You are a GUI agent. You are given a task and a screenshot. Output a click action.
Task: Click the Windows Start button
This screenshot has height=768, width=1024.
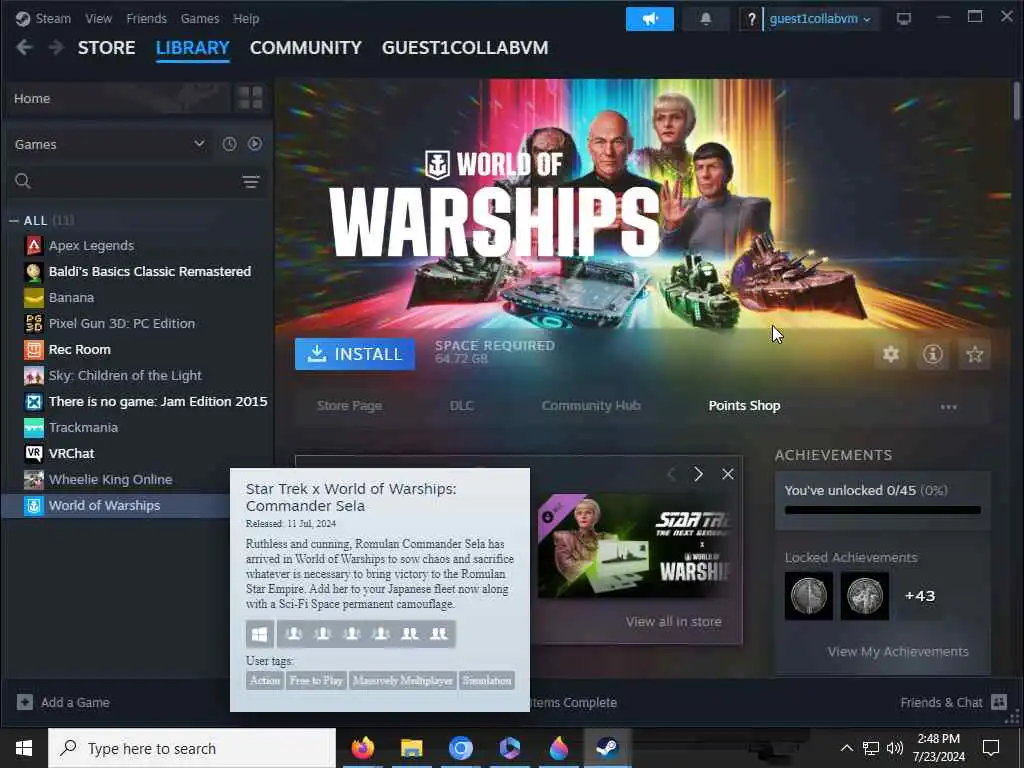[x=24, y=748]
